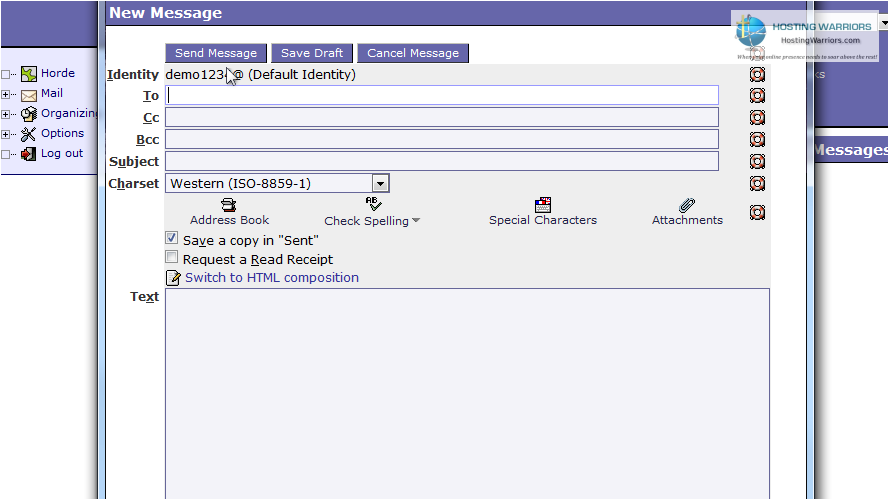Click the Attachments label
Viewport: 889px width, 500px height.
[687, 220]
